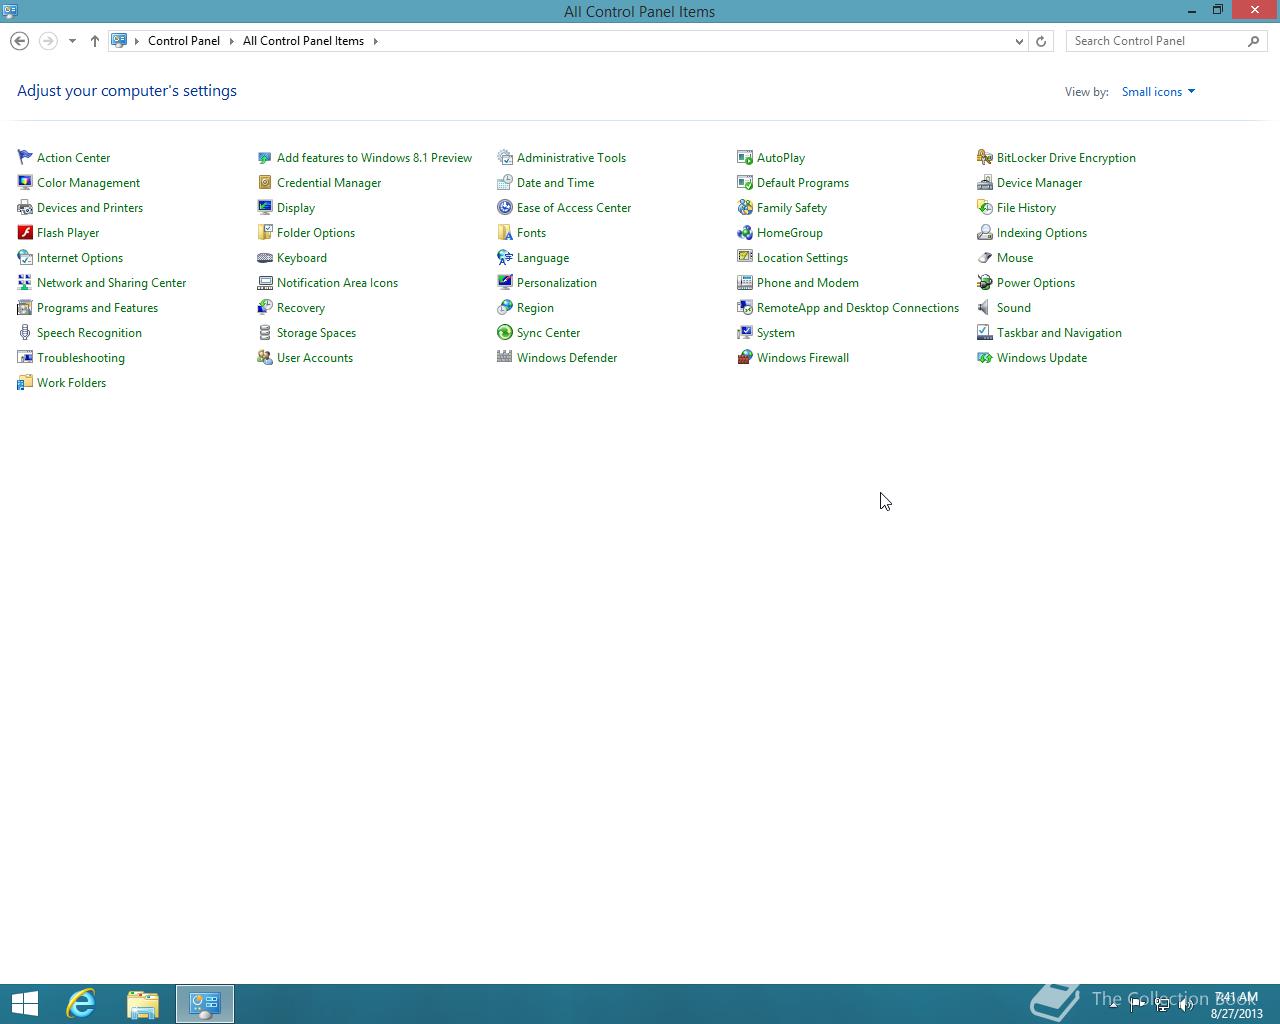Click the Ease of Access Center icon
Screen dimensions: 1280x1024
505,208
